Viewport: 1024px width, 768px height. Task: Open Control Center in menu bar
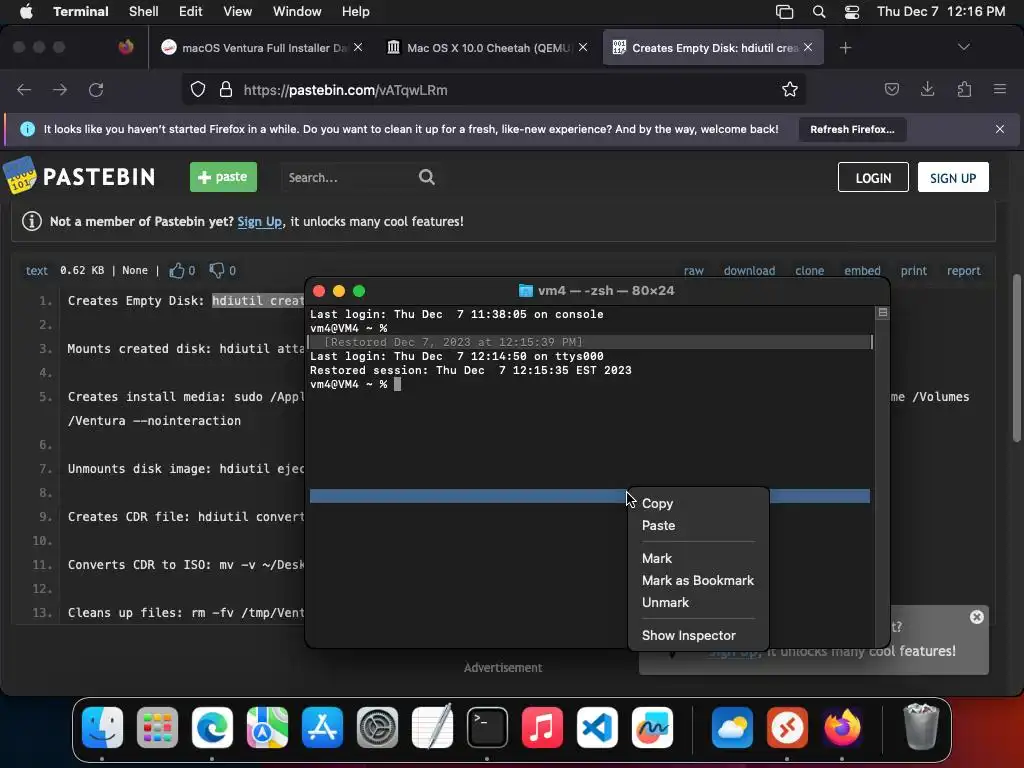(852, 12)
